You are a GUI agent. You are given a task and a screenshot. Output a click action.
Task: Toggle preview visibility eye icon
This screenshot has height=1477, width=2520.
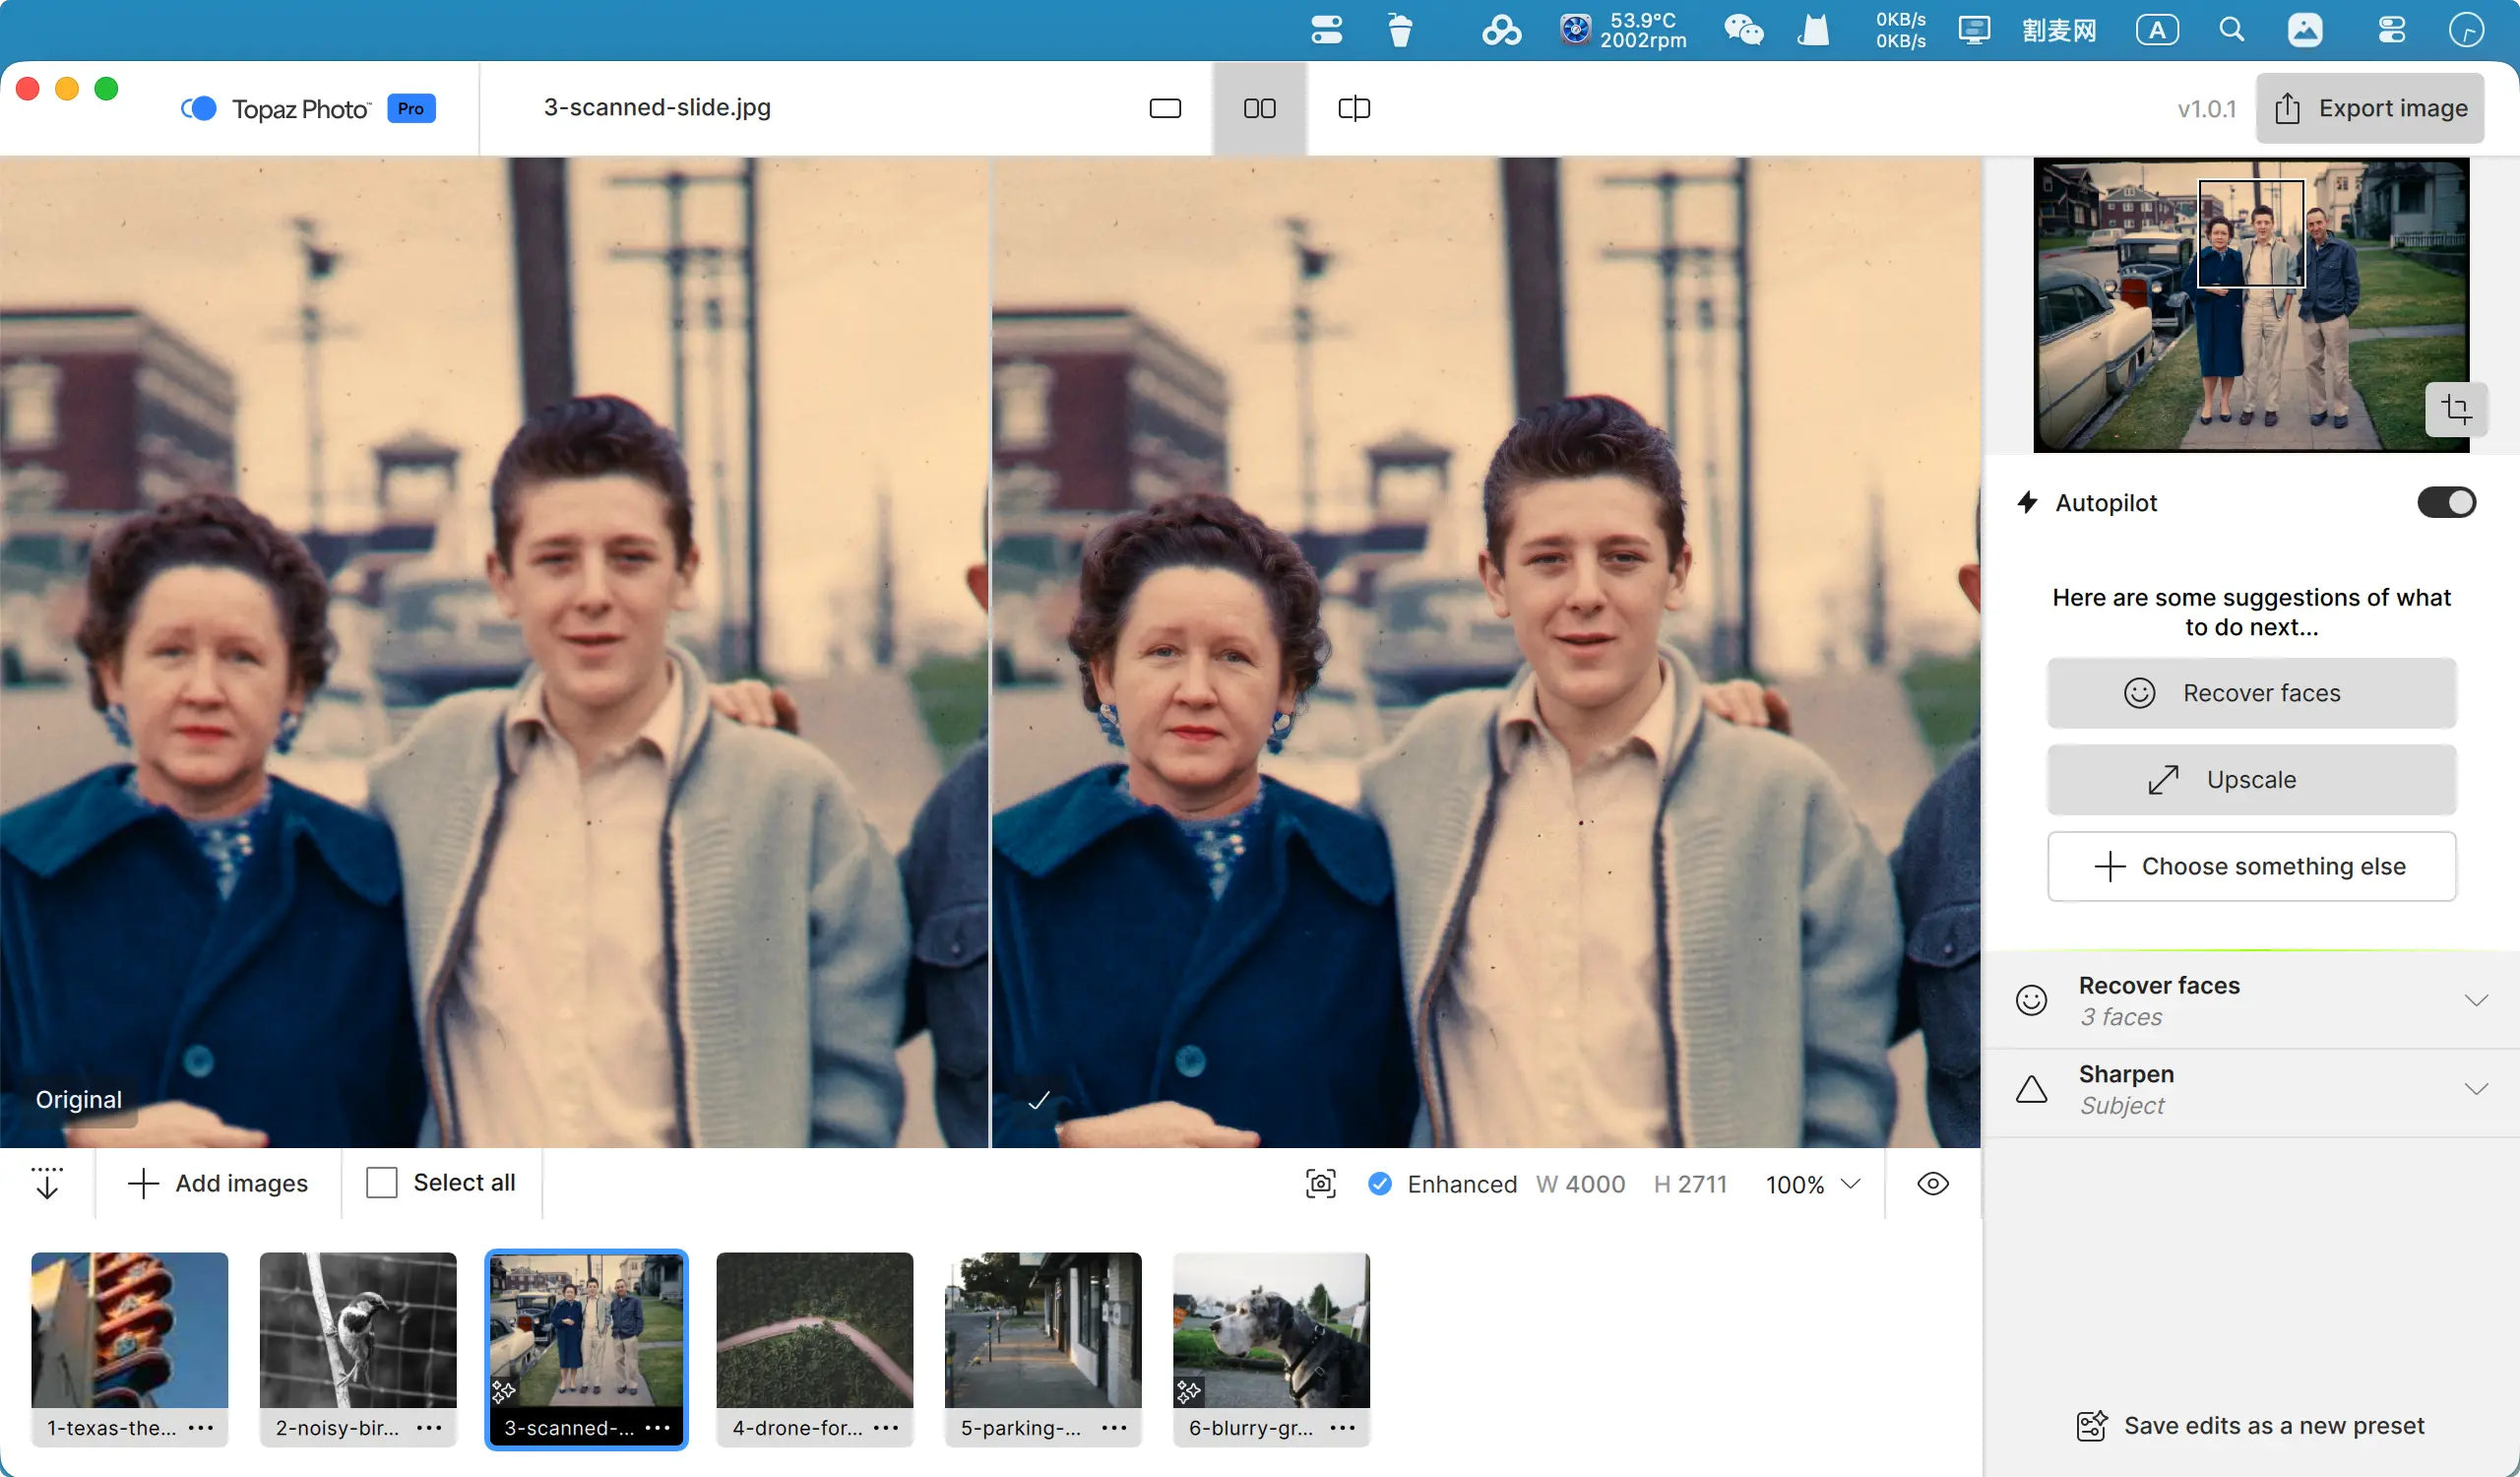pos(1932,1184)
